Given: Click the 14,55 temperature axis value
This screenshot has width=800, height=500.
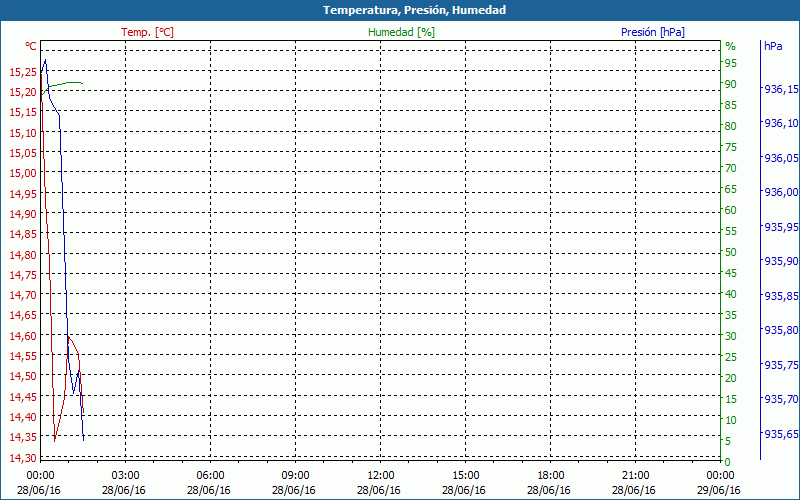Looking at the screenshot, I should tap(23, 356).
